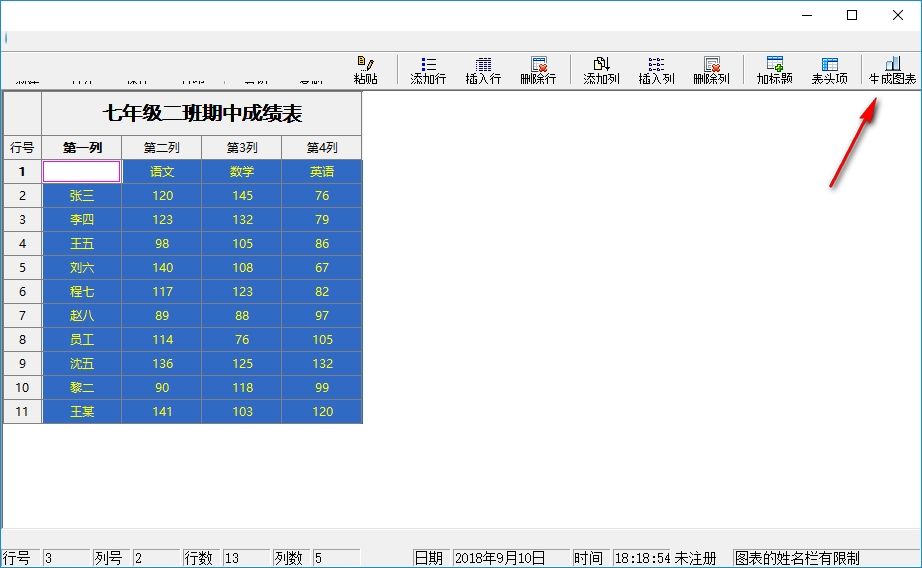Click status message 图表的姓名栏有限制
The height and width of the screenshot is (568, 922).
(797, 558)
